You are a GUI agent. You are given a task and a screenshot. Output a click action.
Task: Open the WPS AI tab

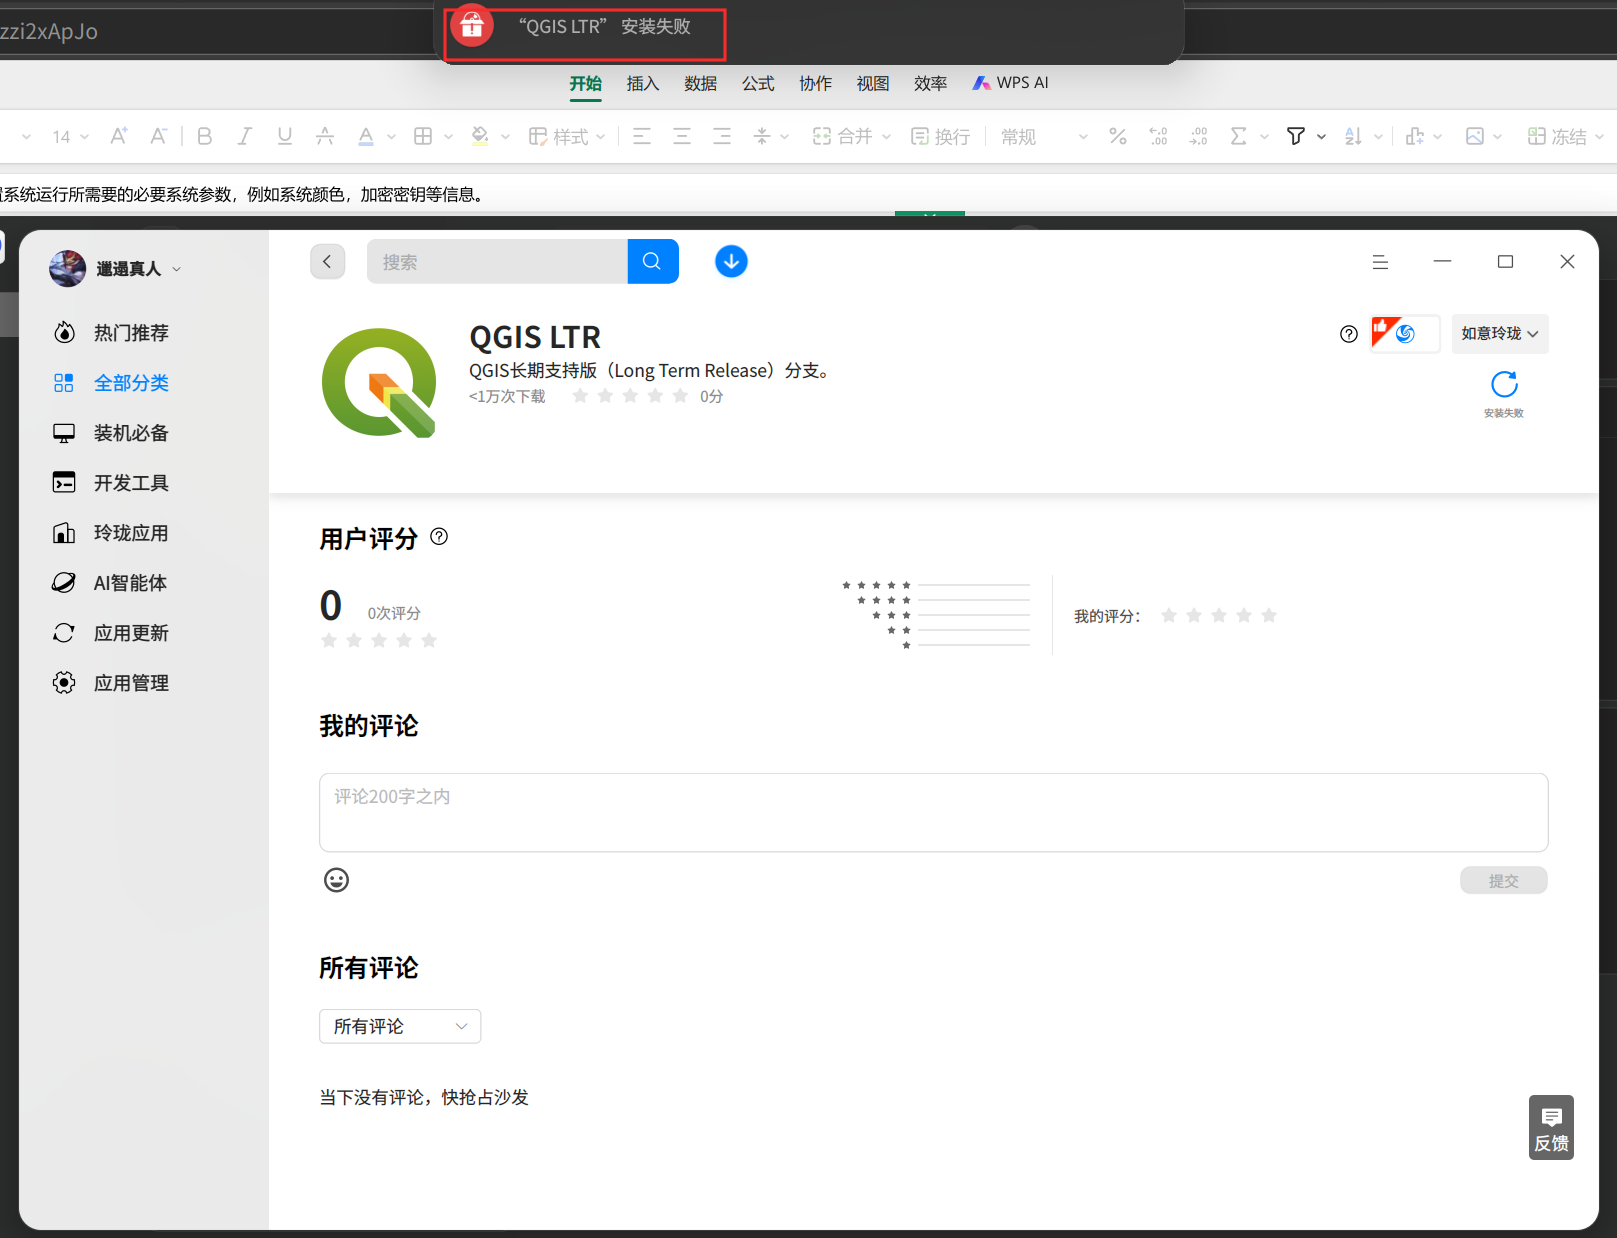tap(1011, 83)
